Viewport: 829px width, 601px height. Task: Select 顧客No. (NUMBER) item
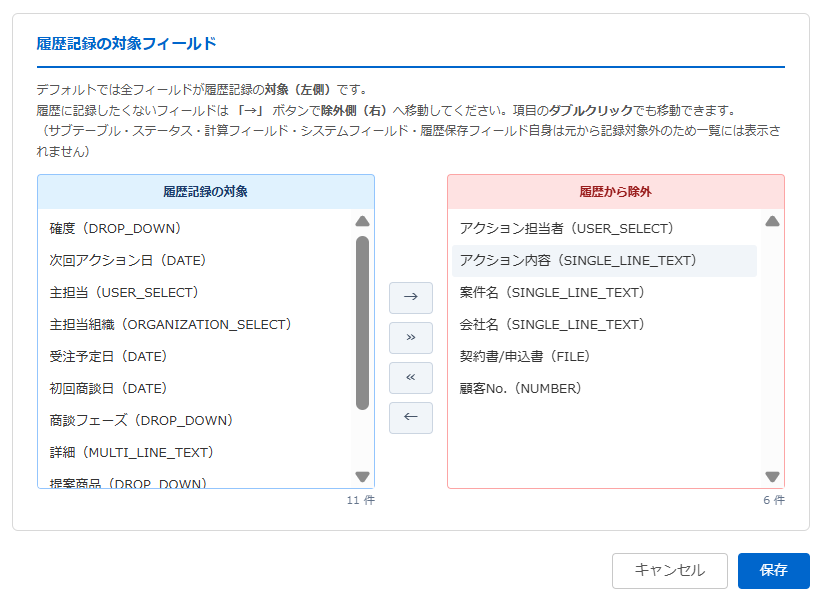tap(604, 389)
